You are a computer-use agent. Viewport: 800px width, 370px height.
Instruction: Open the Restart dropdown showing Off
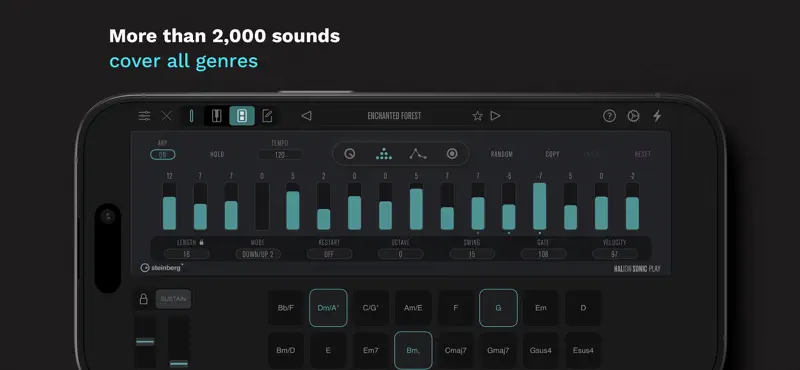pyautogui.click(x=329, y=254)
